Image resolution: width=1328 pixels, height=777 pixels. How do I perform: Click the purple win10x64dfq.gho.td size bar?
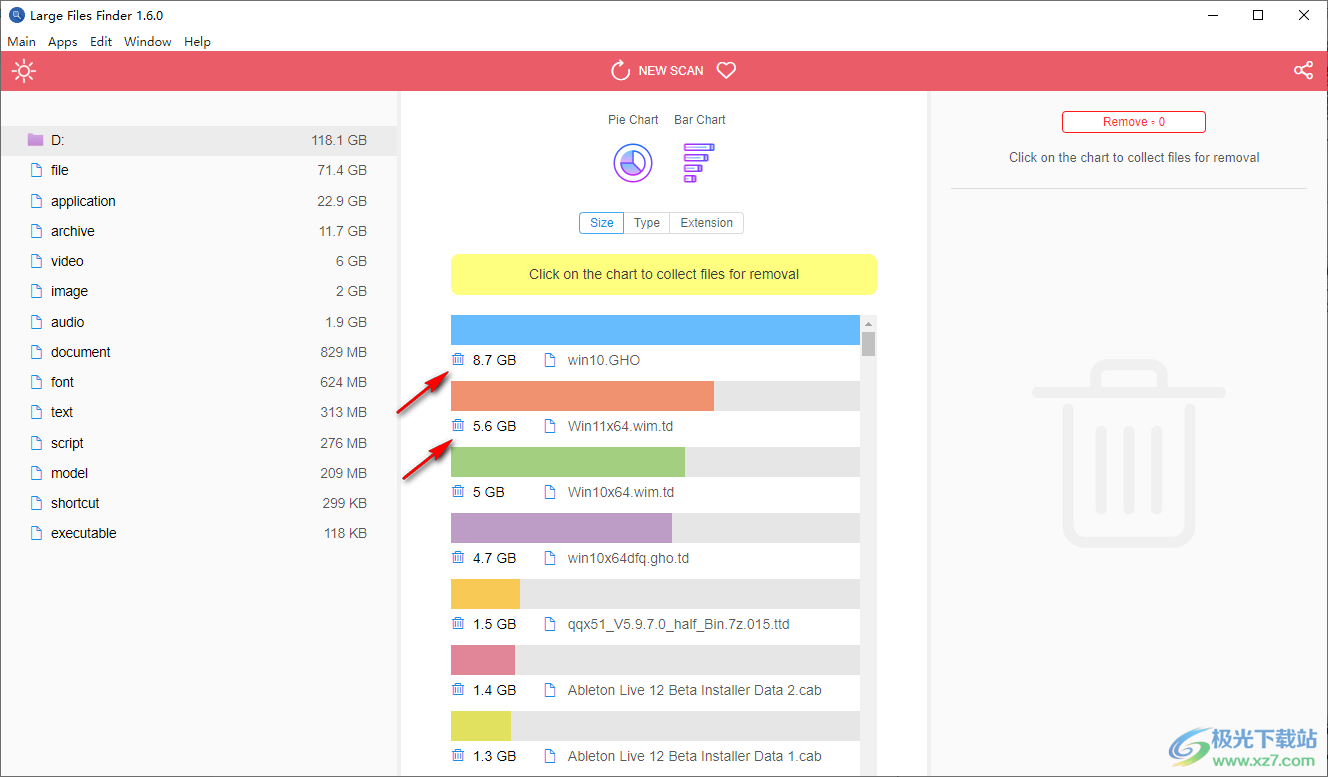561,528
